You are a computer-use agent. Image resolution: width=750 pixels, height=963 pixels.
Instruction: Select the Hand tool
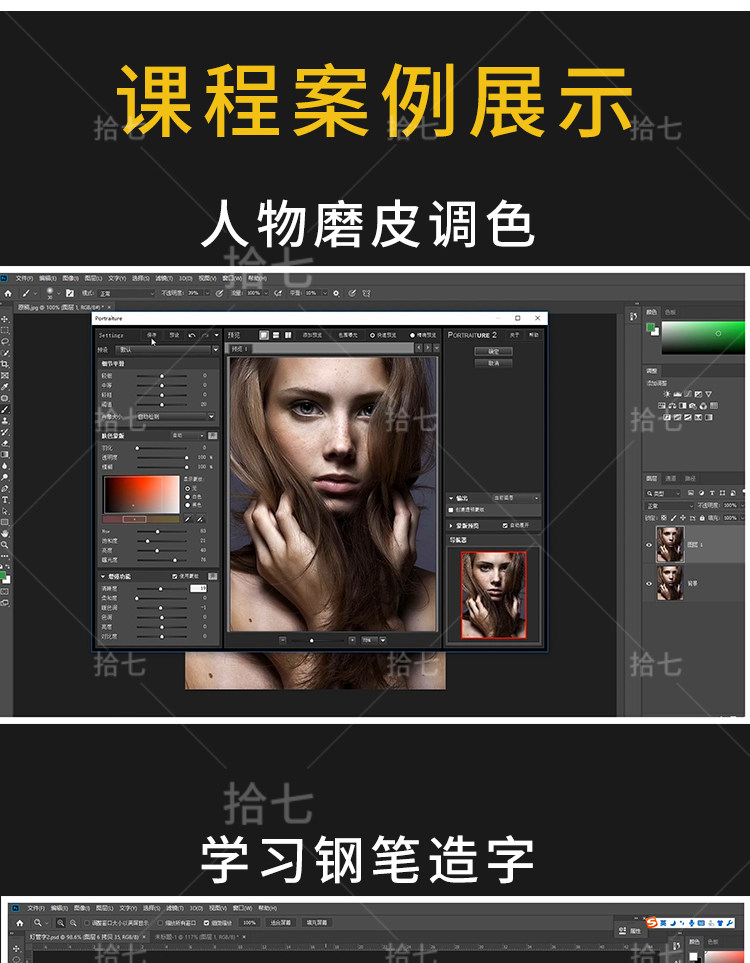tap(5, 534)
